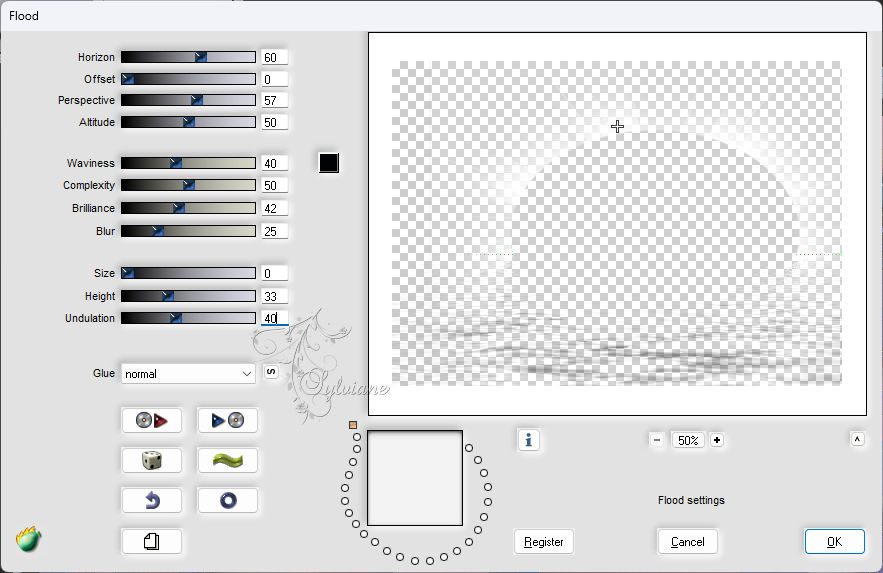The height and width of the screenshot is (573, 883).
Task: Click the Flaming Pear logo icon
Action: pos(29,539)
